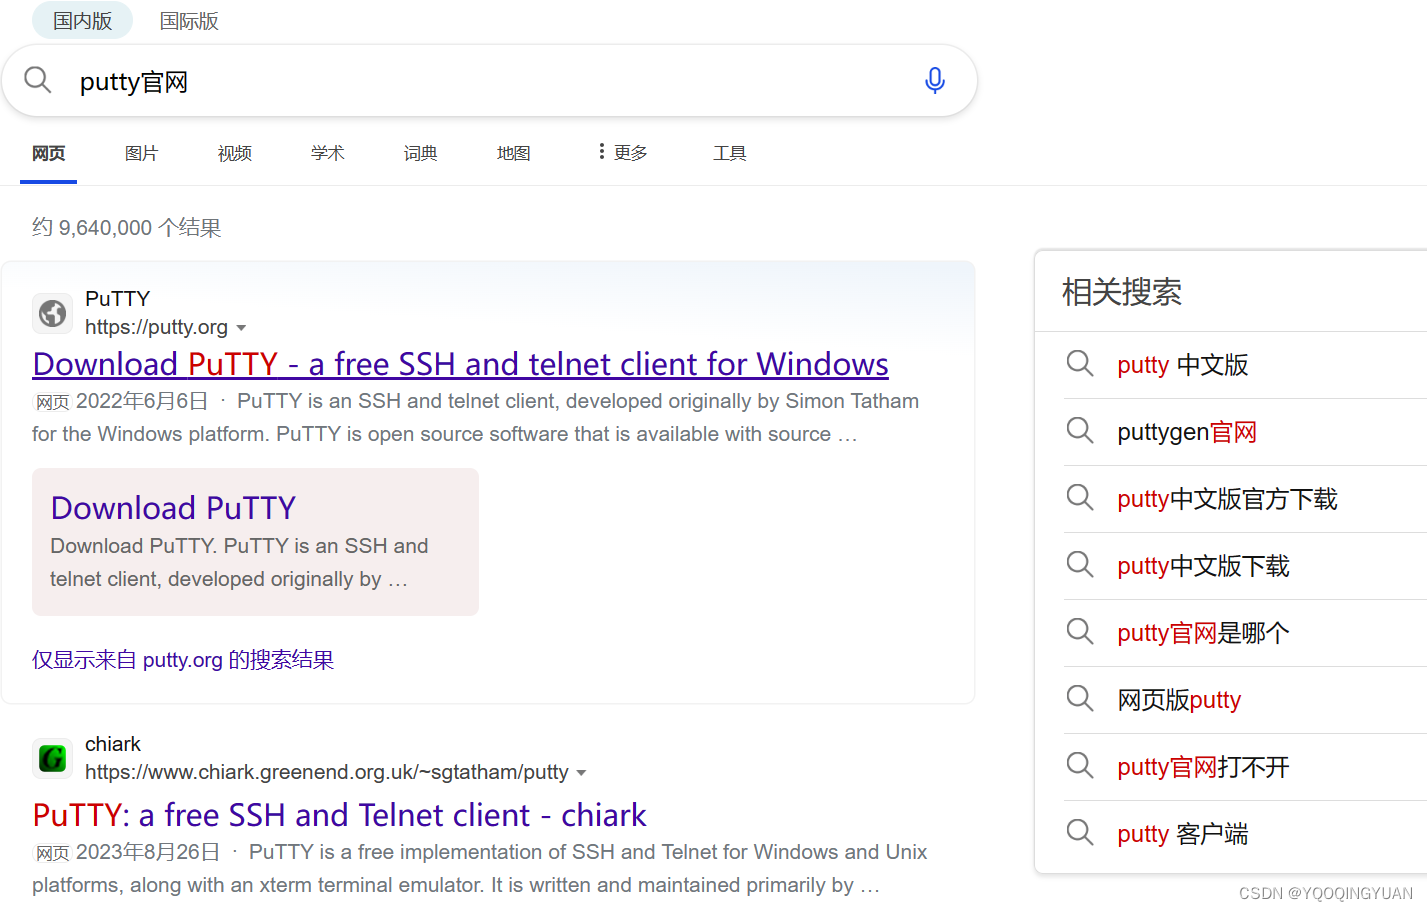This screenshot has width=1427, height=911.
Task: Search related term '网页版putty'
Action: pos(1179,700)
